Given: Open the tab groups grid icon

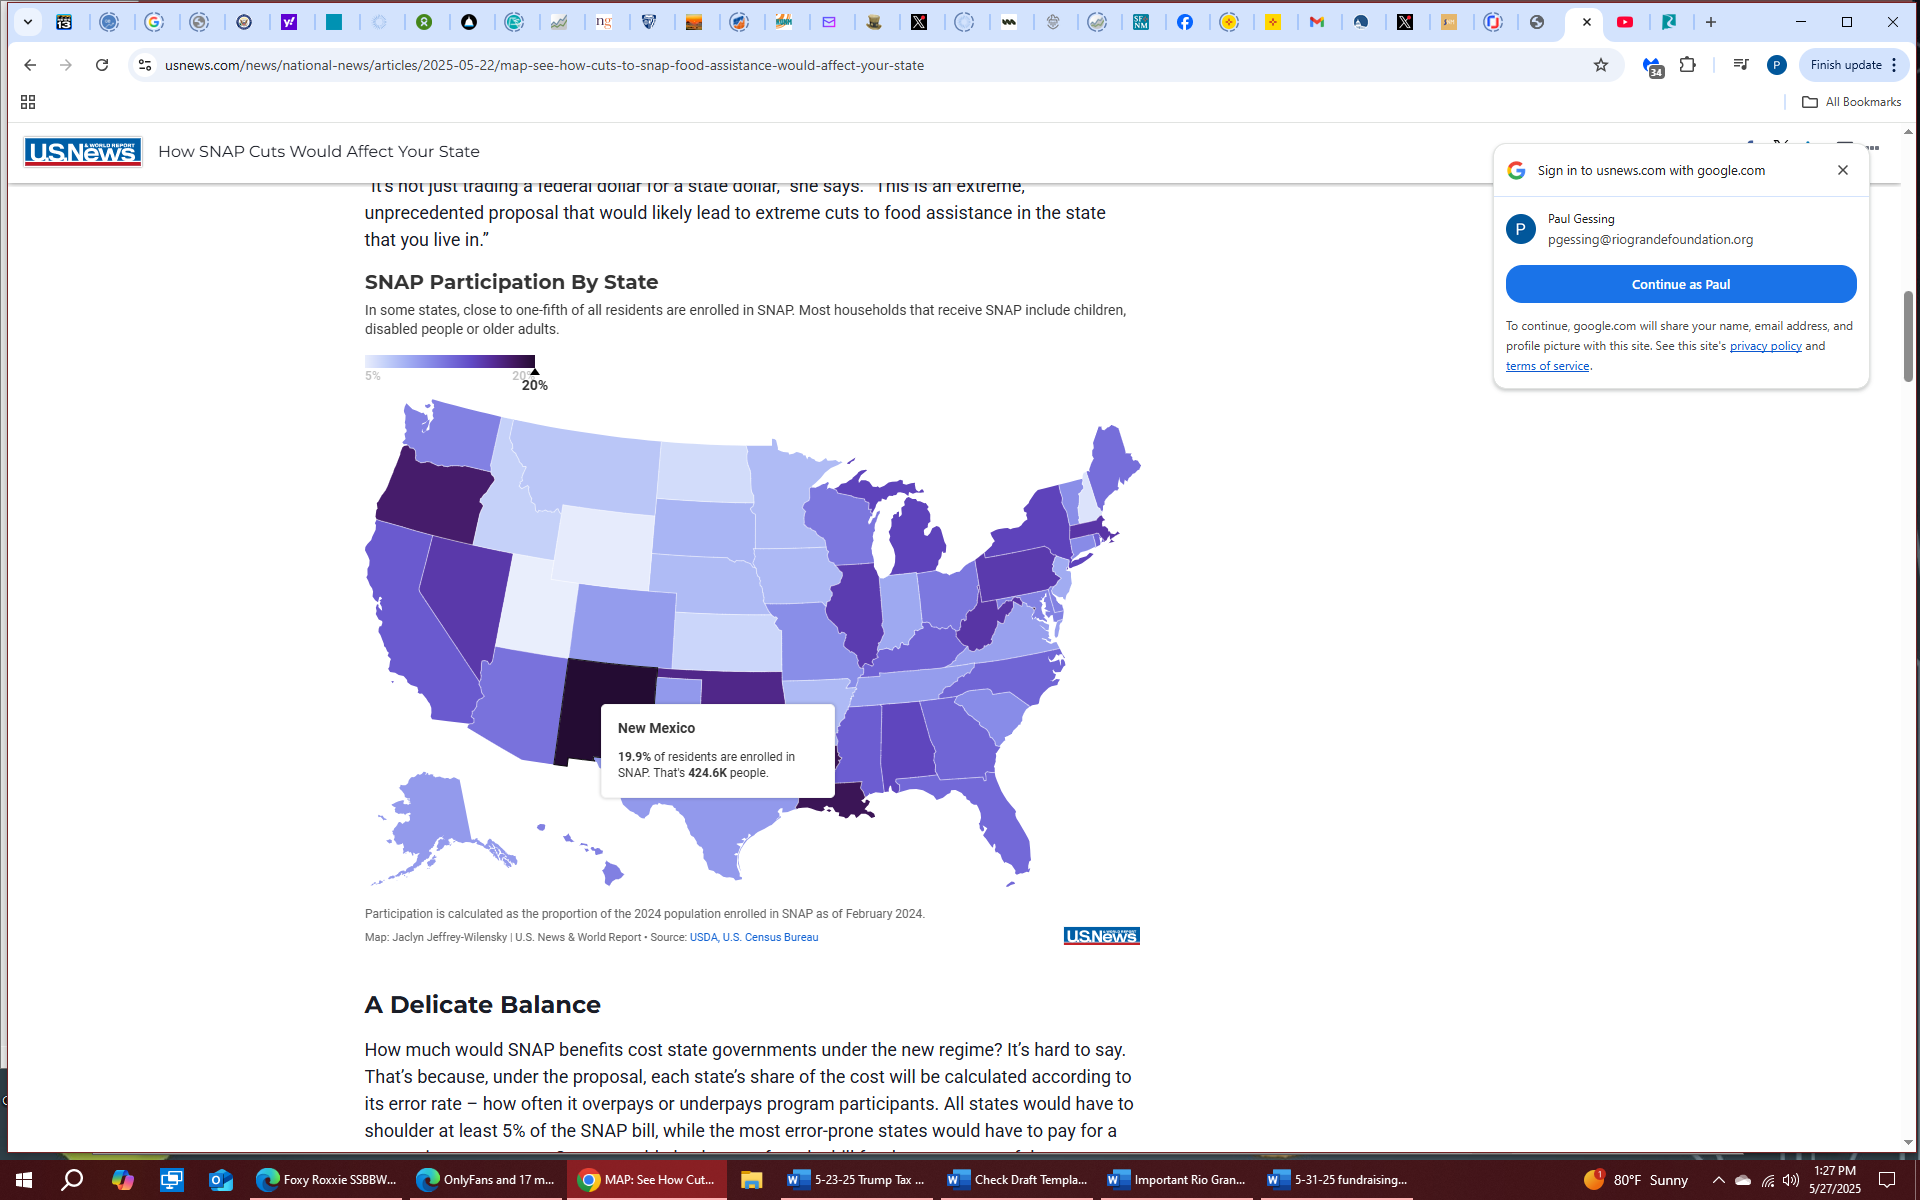Looking at the screenshot, I should 28,102.
